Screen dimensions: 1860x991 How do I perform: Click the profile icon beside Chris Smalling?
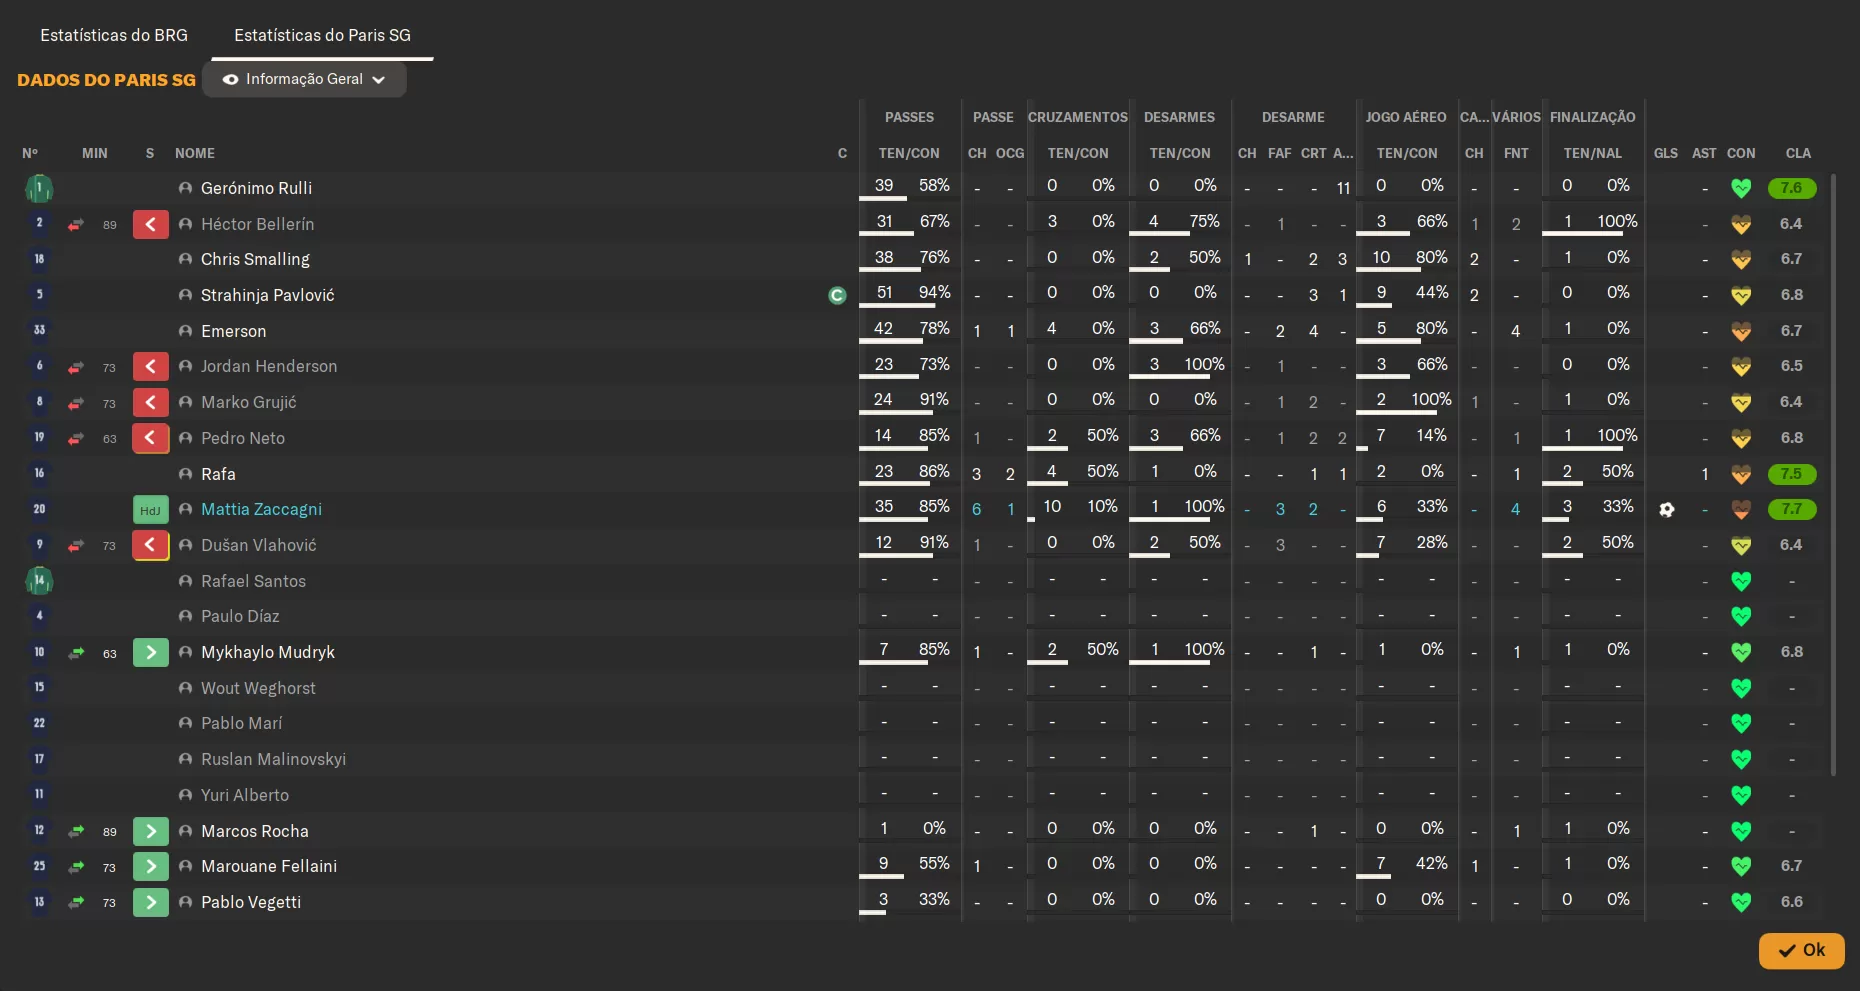coord(185,259)
